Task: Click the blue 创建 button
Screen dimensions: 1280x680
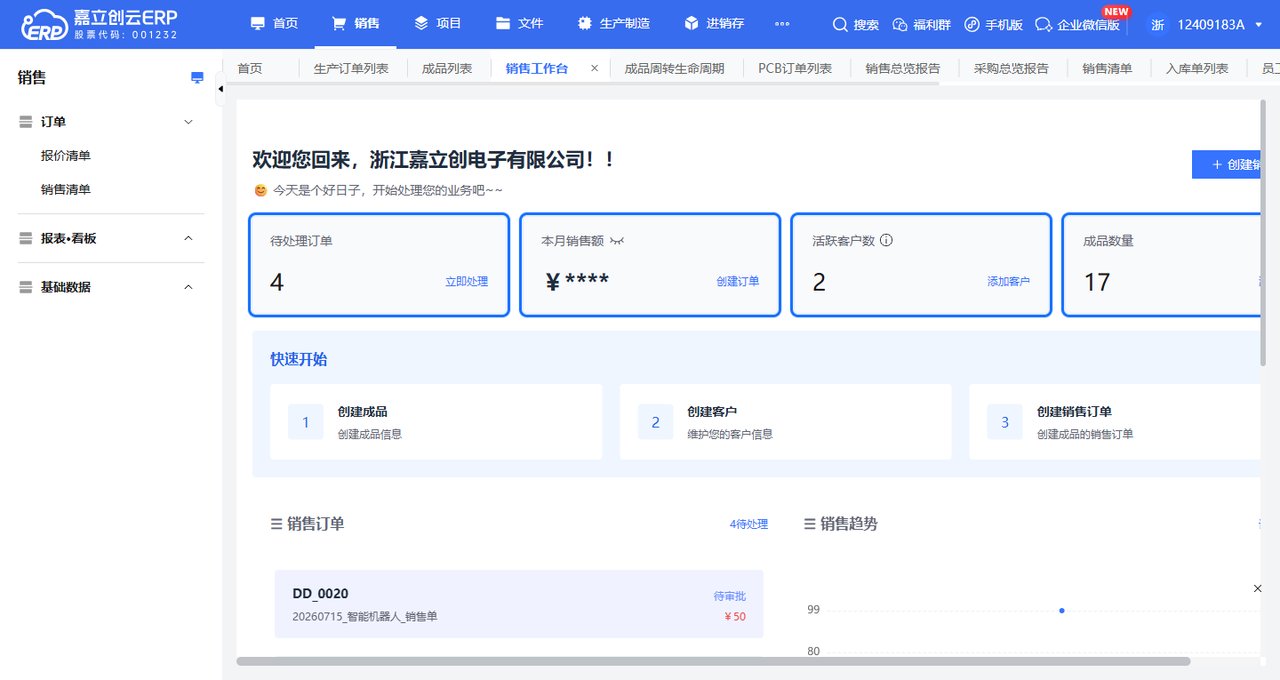Action: (x=1228, y=165)
